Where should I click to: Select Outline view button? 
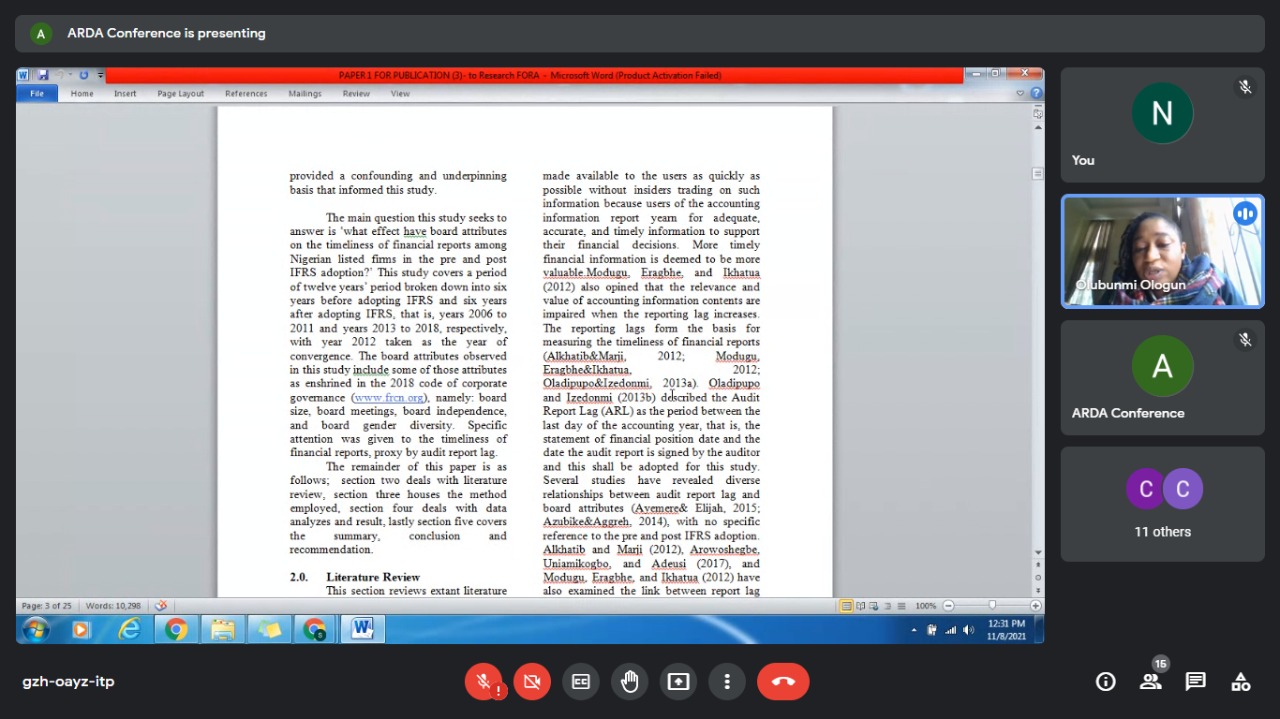tap(888, 606)
